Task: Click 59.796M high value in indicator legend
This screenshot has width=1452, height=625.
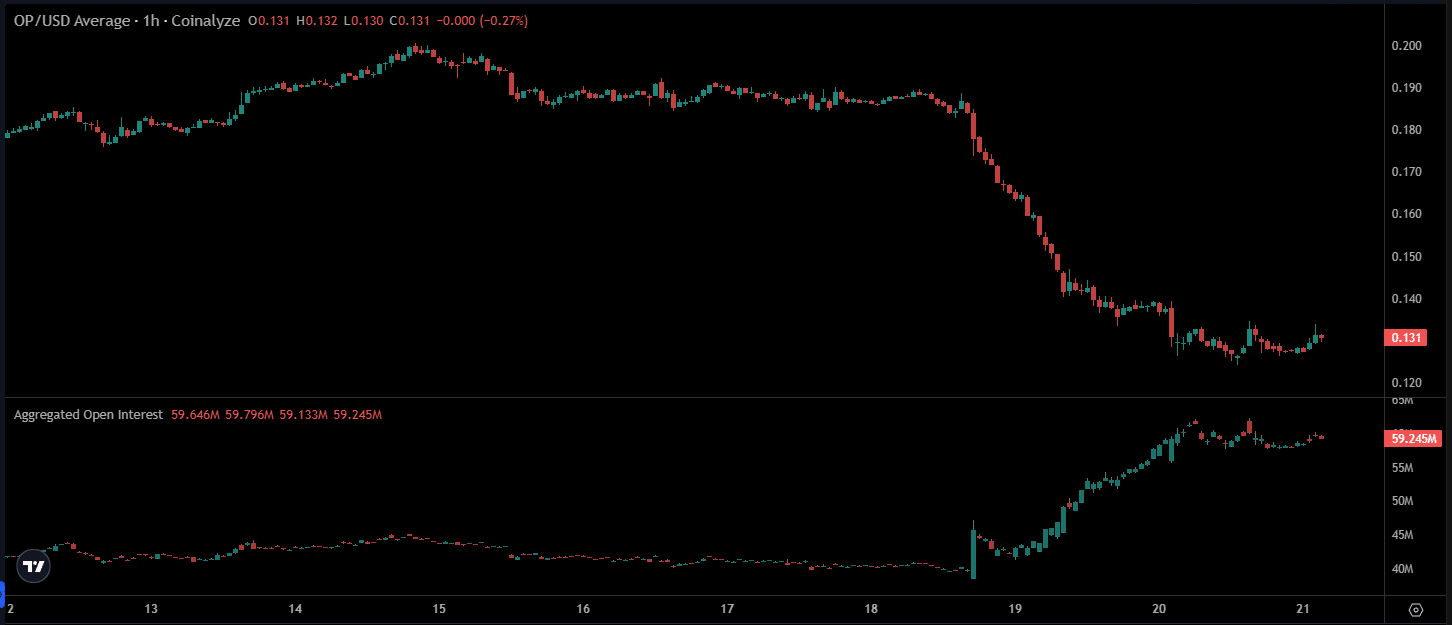Action: tap(249, 414)
